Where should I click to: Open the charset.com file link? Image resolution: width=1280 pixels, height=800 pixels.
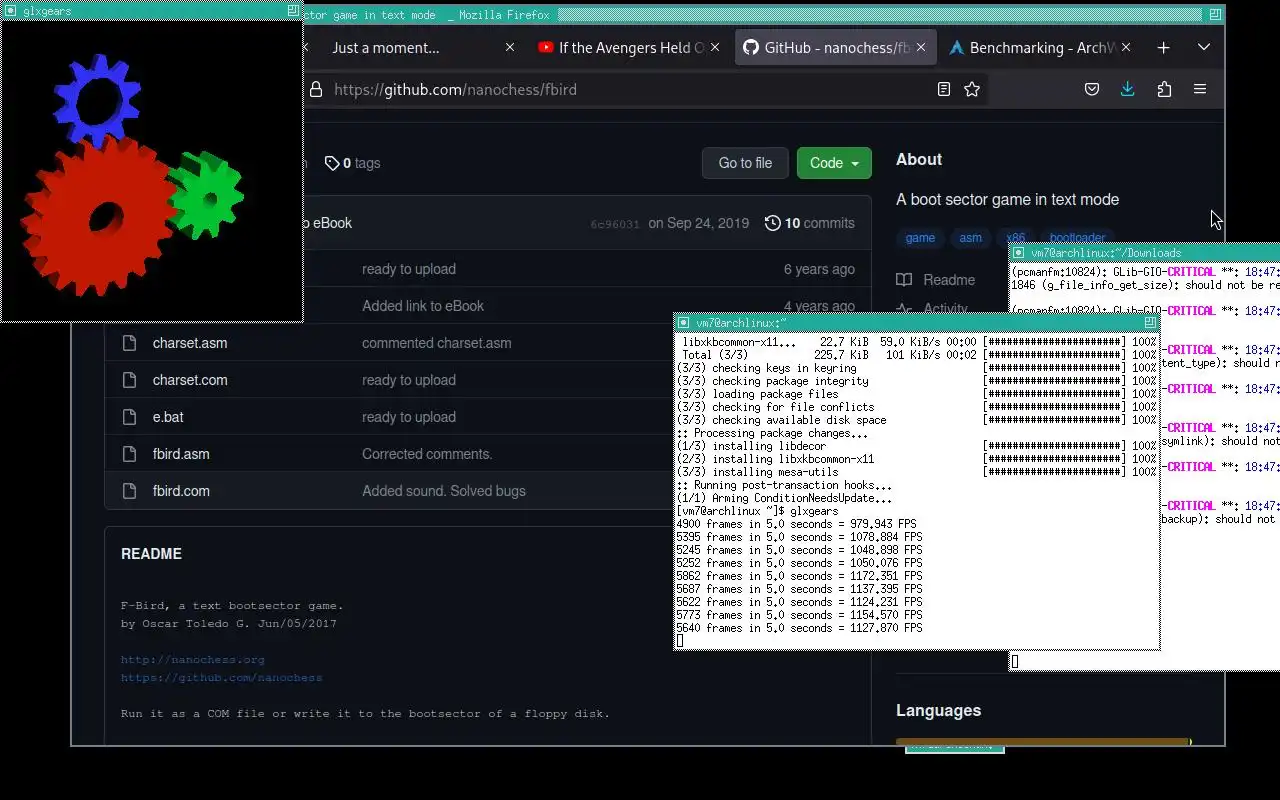pos(190,380)
